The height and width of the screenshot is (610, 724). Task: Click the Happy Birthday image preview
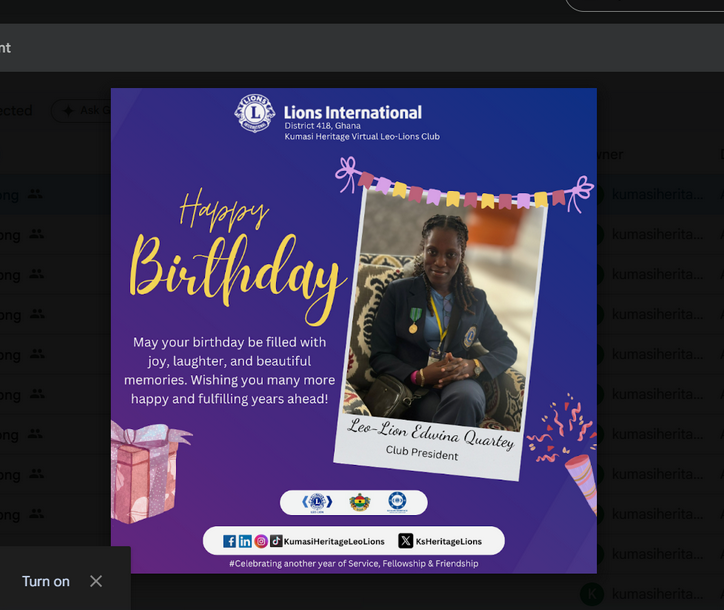[354, 331]
